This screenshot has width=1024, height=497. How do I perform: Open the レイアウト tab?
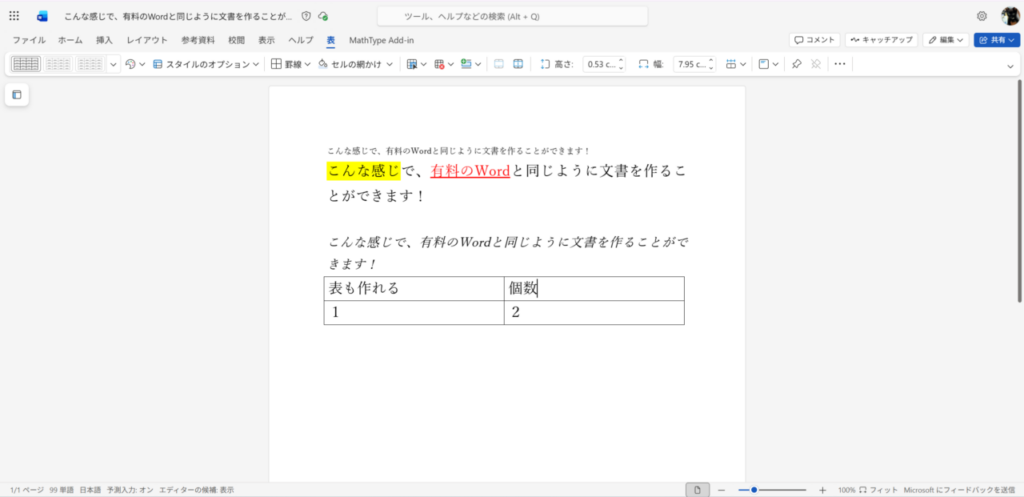147,40
